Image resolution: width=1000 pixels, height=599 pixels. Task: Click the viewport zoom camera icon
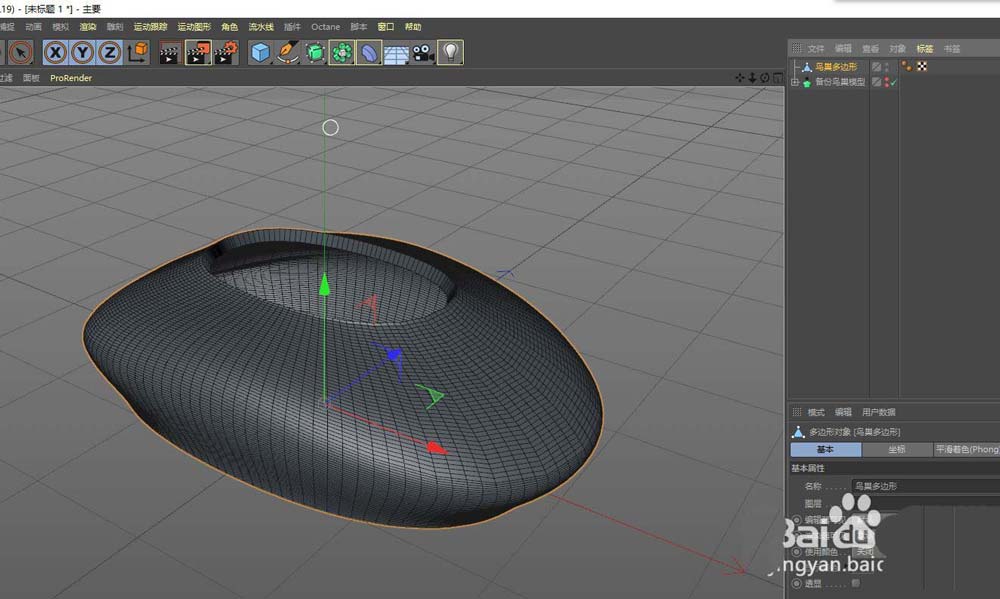[x=752, y=78]
